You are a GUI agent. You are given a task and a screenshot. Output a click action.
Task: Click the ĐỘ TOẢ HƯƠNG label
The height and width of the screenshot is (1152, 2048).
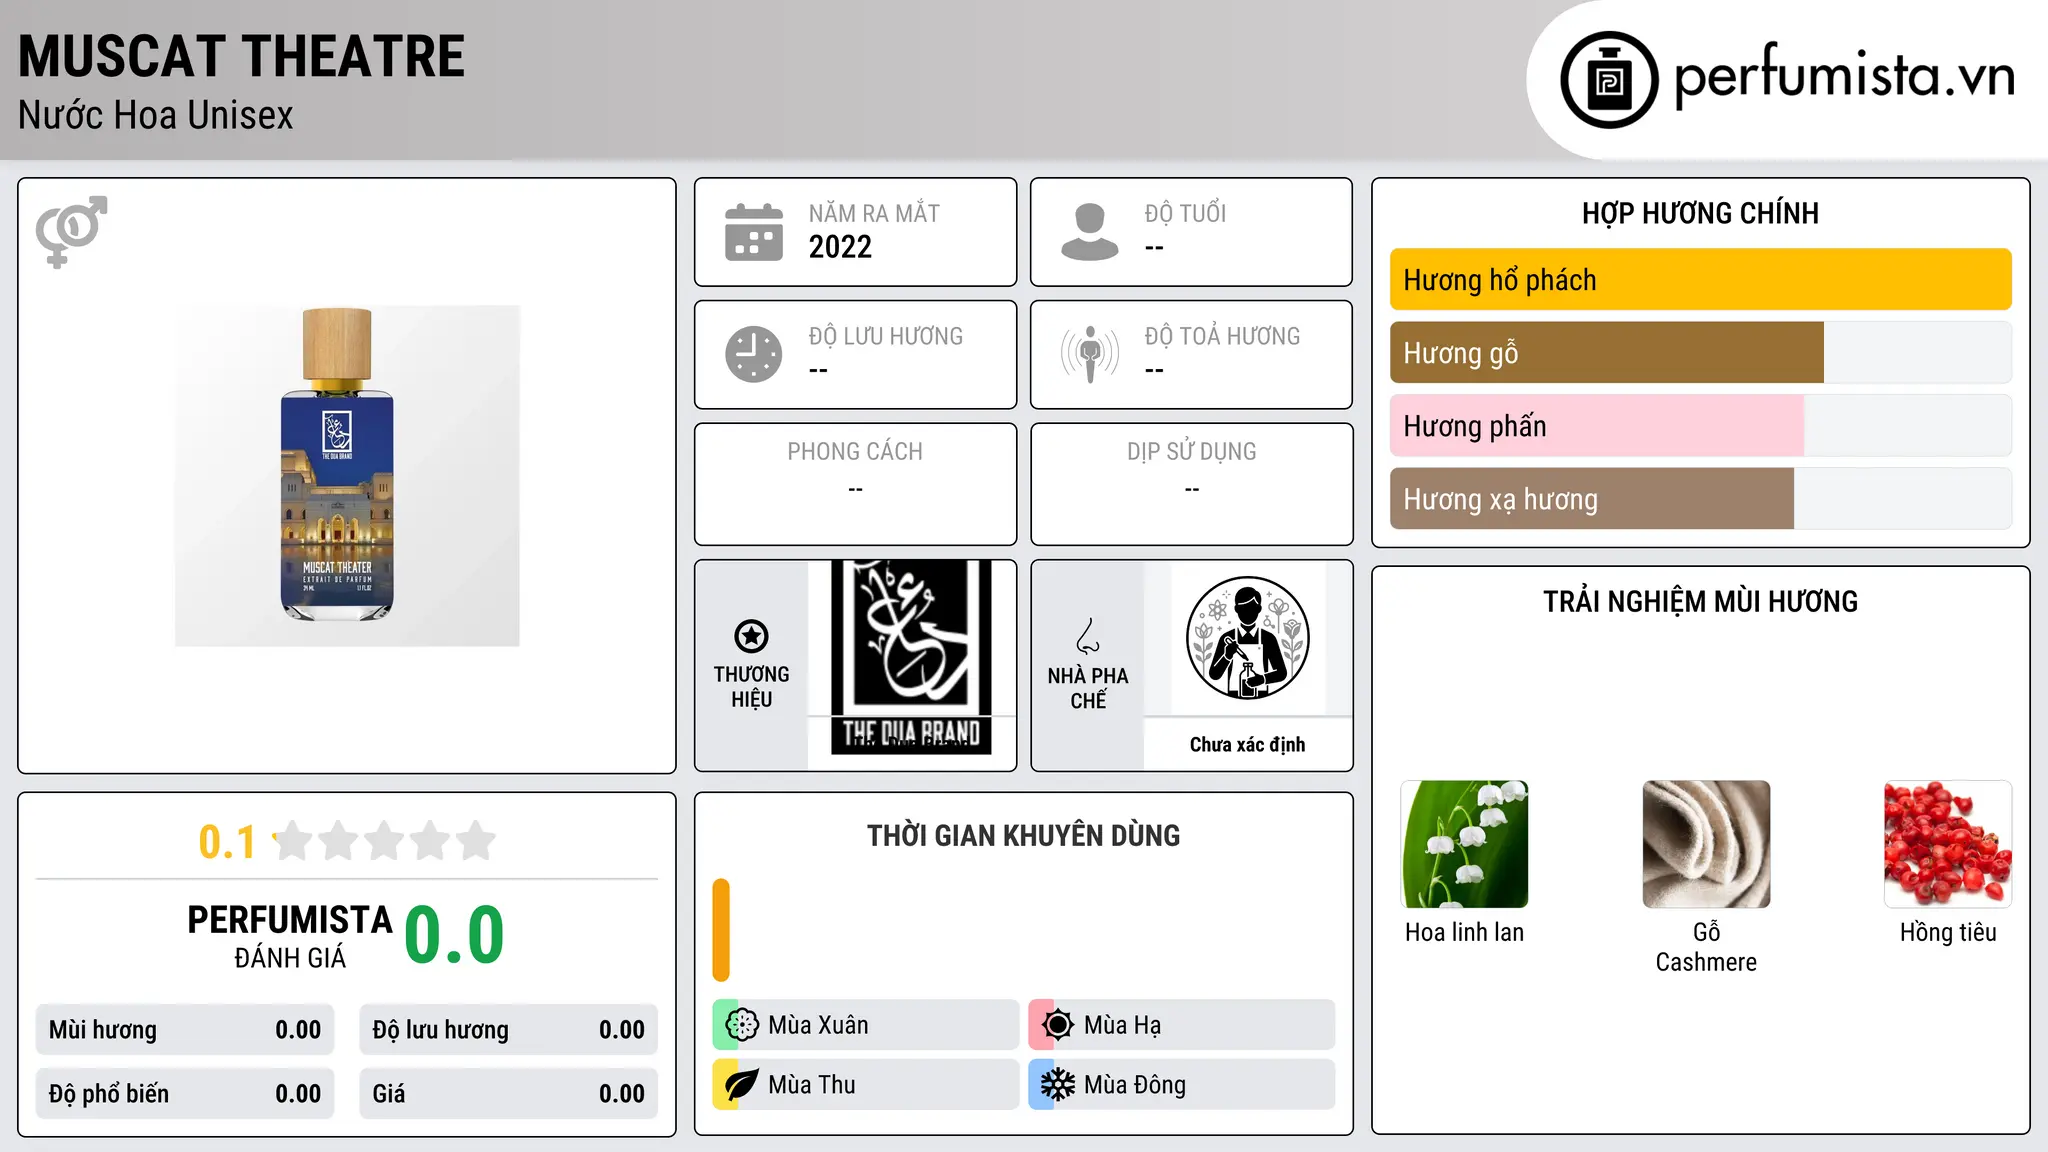[x=1222, y=336]
